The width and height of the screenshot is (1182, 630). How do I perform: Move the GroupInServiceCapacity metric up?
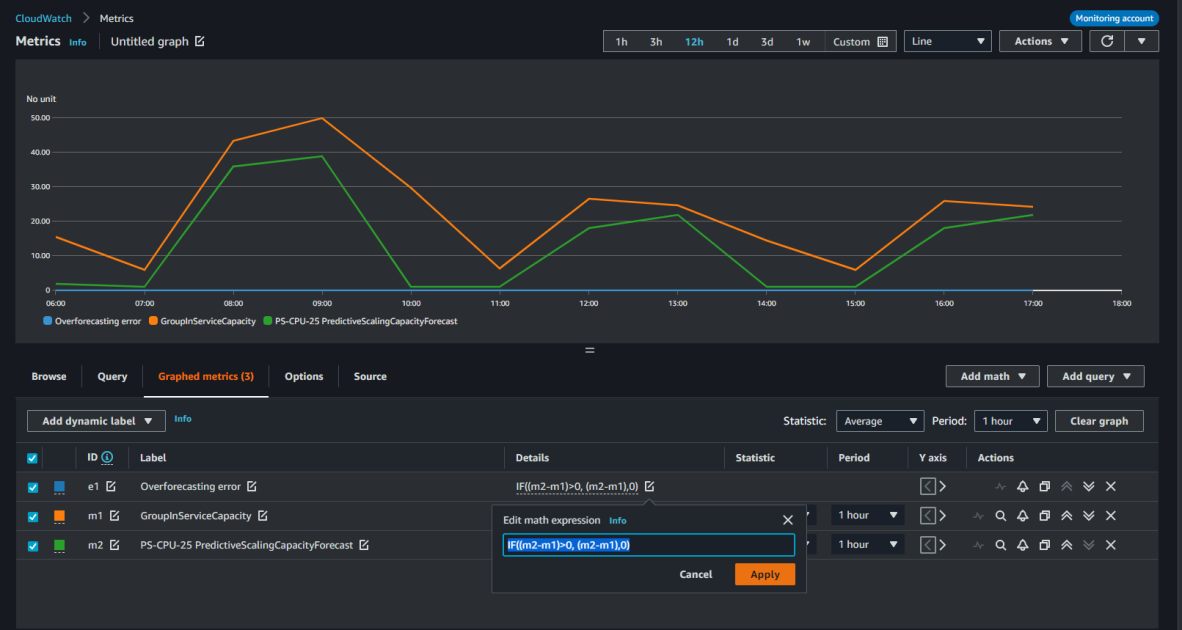[1067, 515]
